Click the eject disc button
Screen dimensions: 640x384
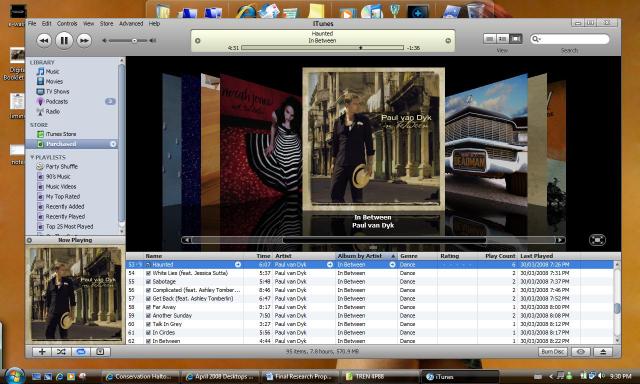point(603,351)
